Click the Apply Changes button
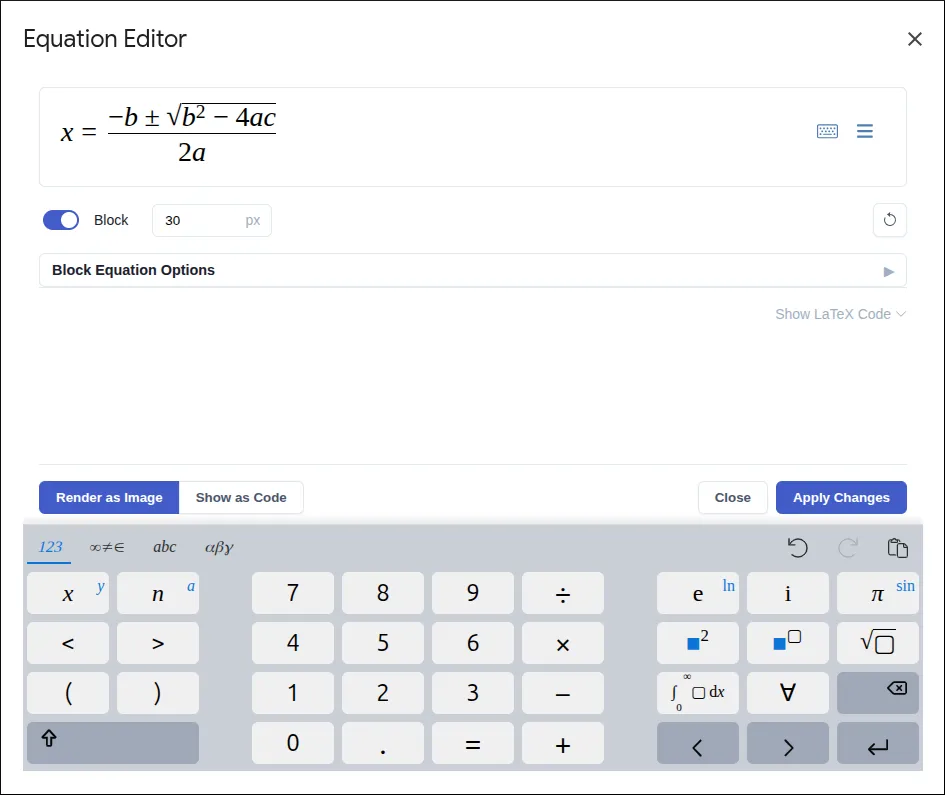 [x=841, y=497]
